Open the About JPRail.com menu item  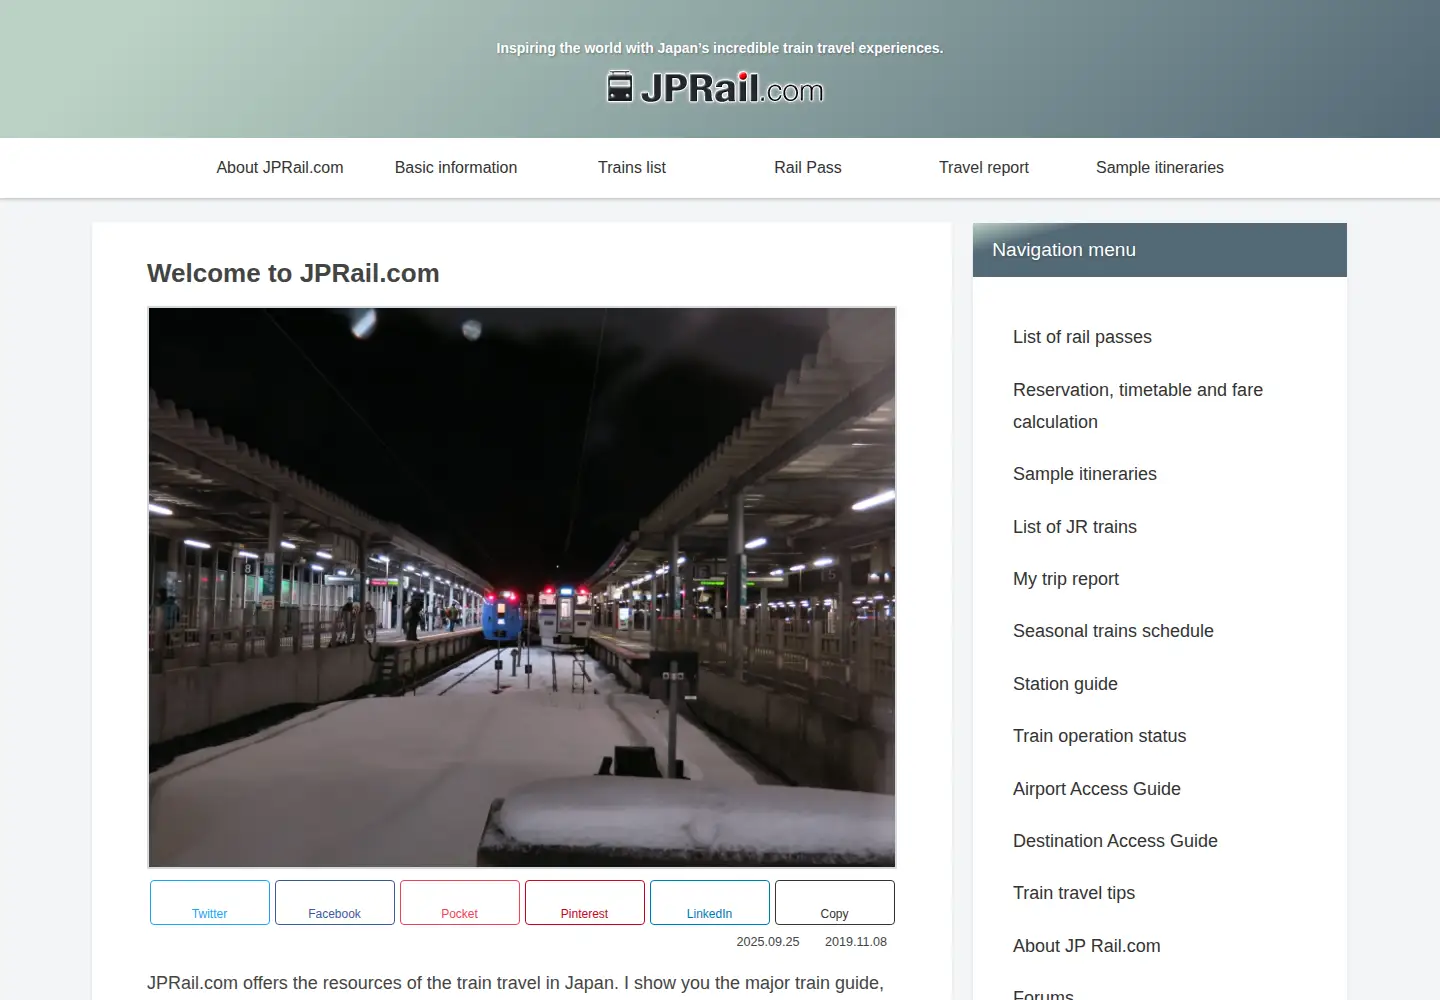[280, 168]
